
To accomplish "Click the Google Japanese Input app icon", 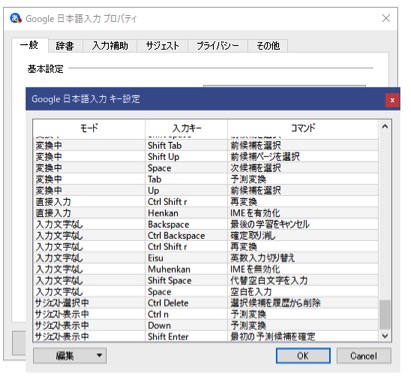I will point(16,18).
